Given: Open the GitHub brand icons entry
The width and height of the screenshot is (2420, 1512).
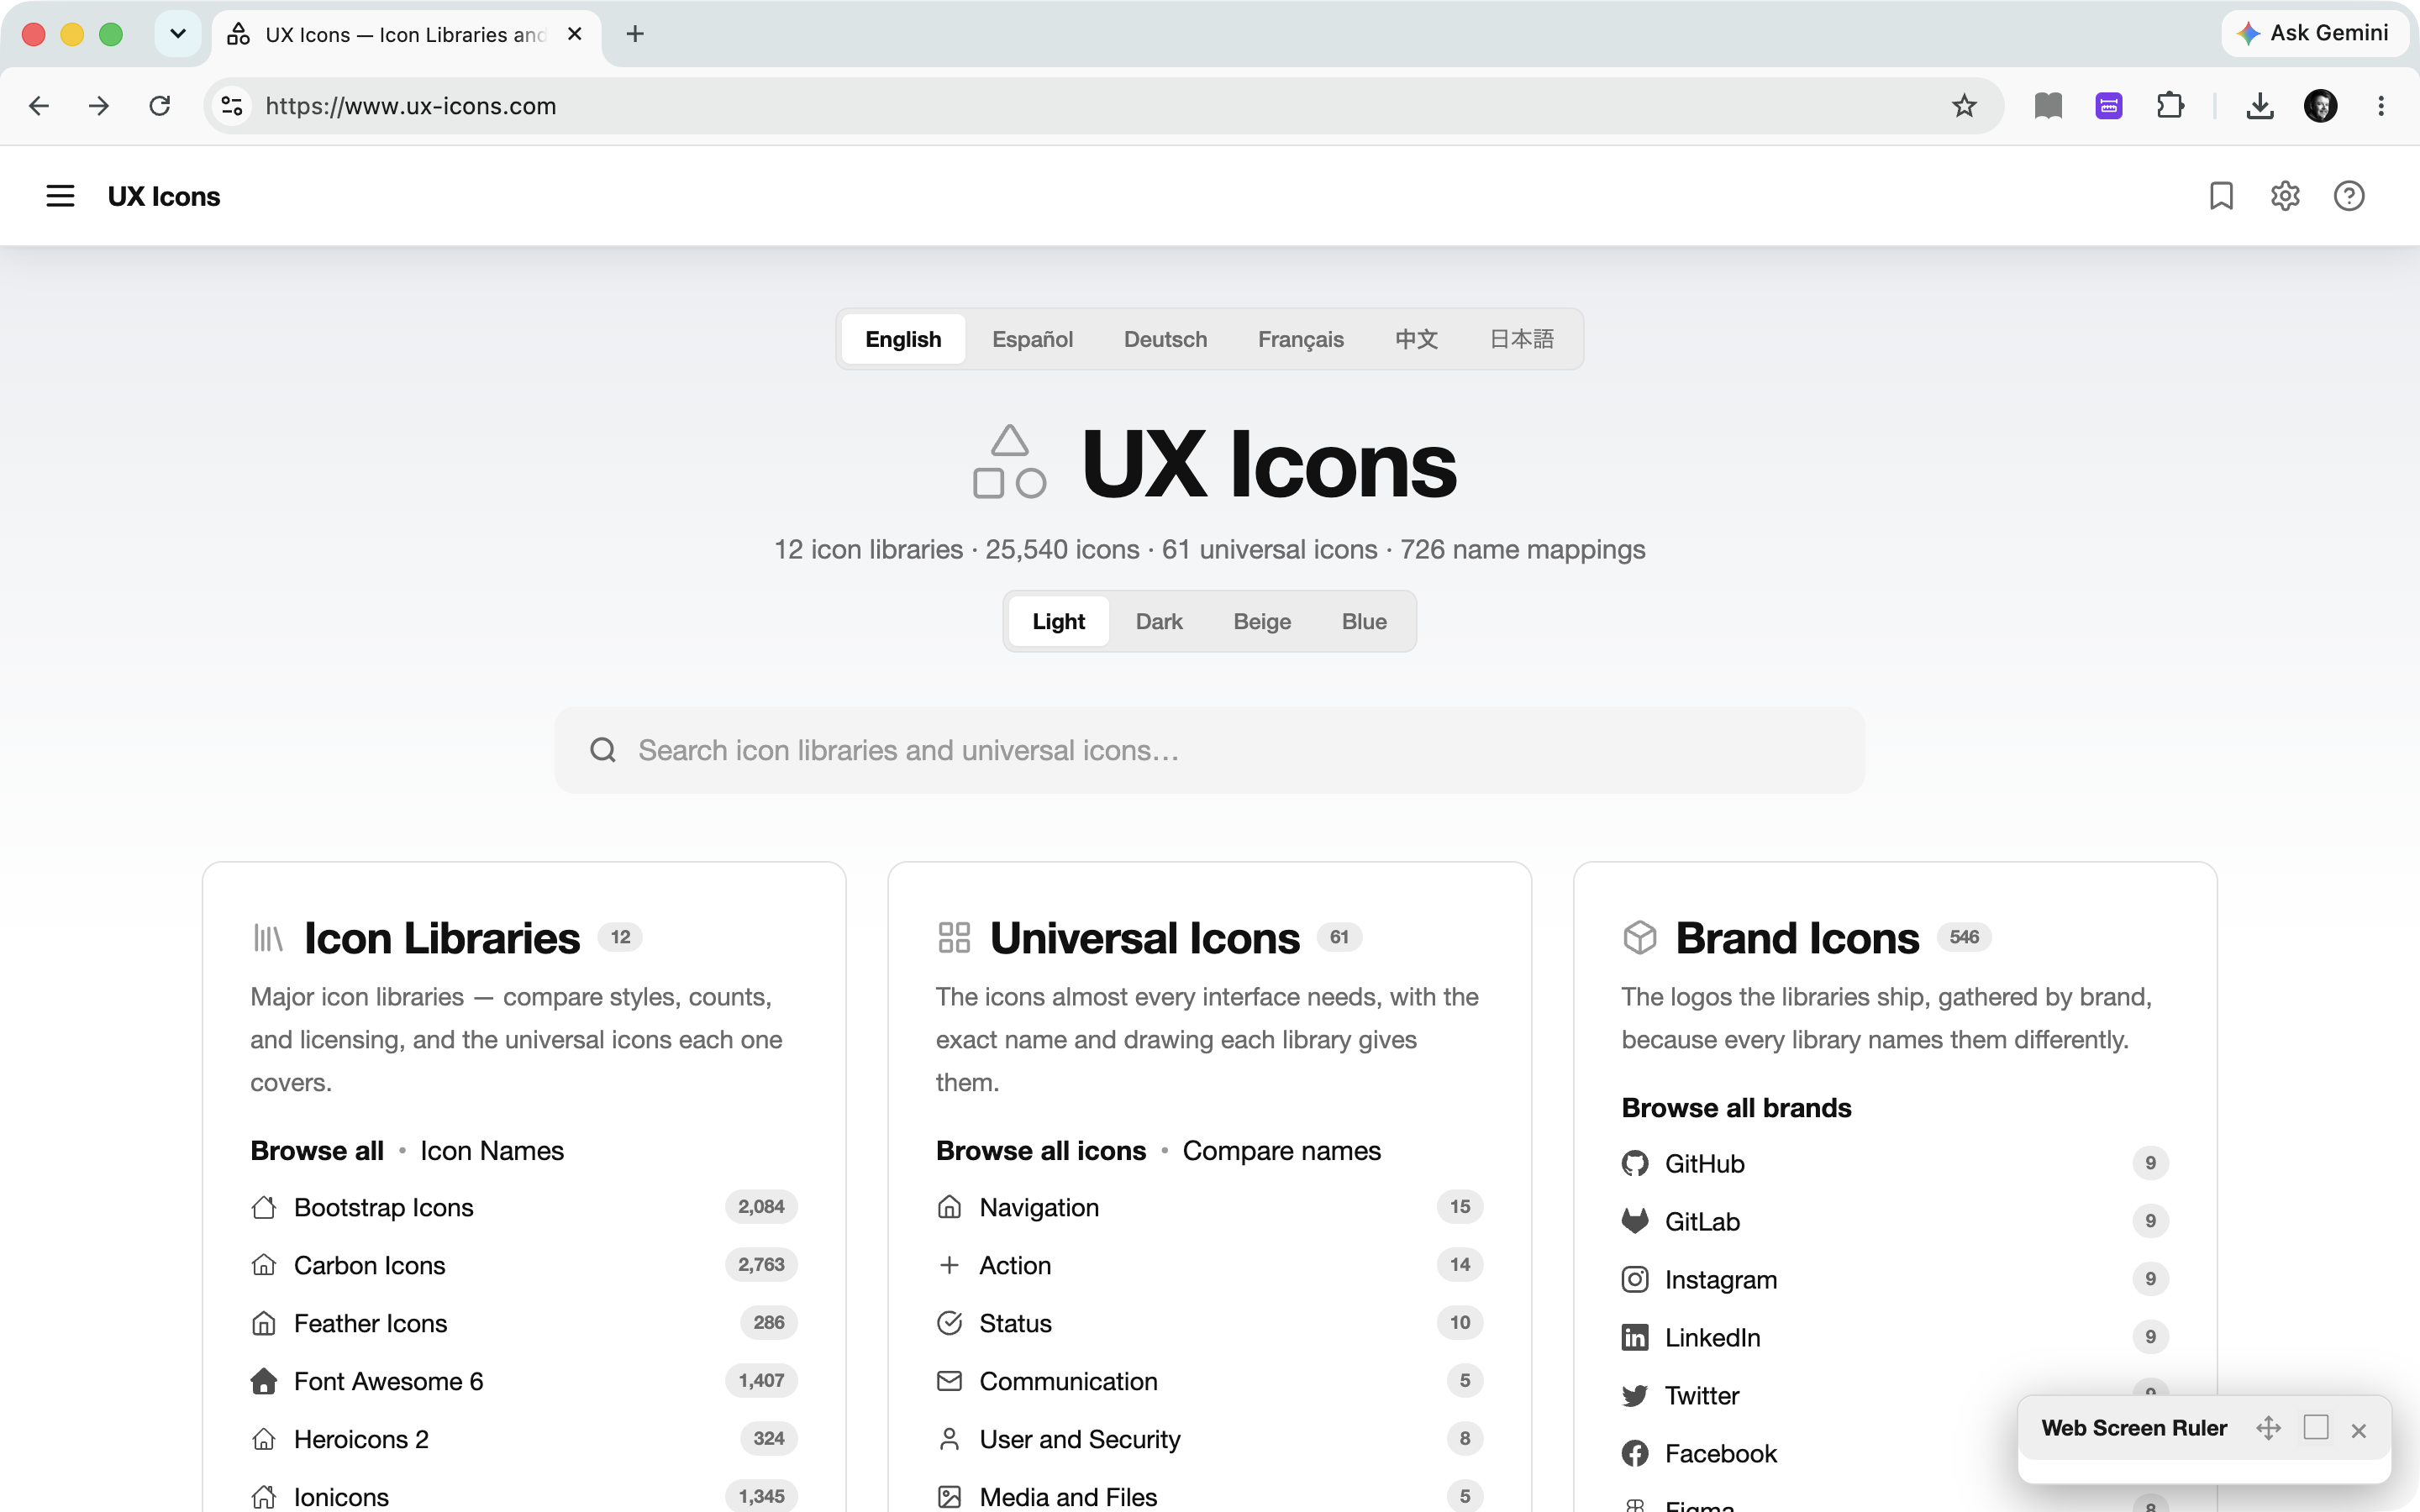Looking at the screenshot, I should click(1895, 1164).
